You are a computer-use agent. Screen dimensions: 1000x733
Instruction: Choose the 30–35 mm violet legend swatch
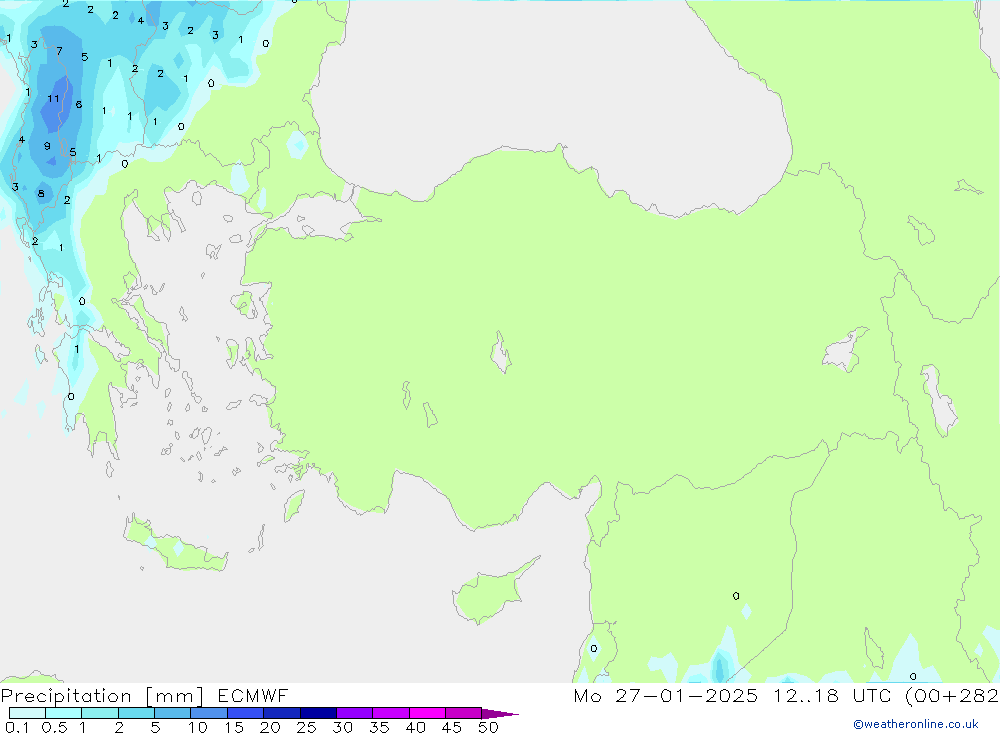(x=355, y=713)
